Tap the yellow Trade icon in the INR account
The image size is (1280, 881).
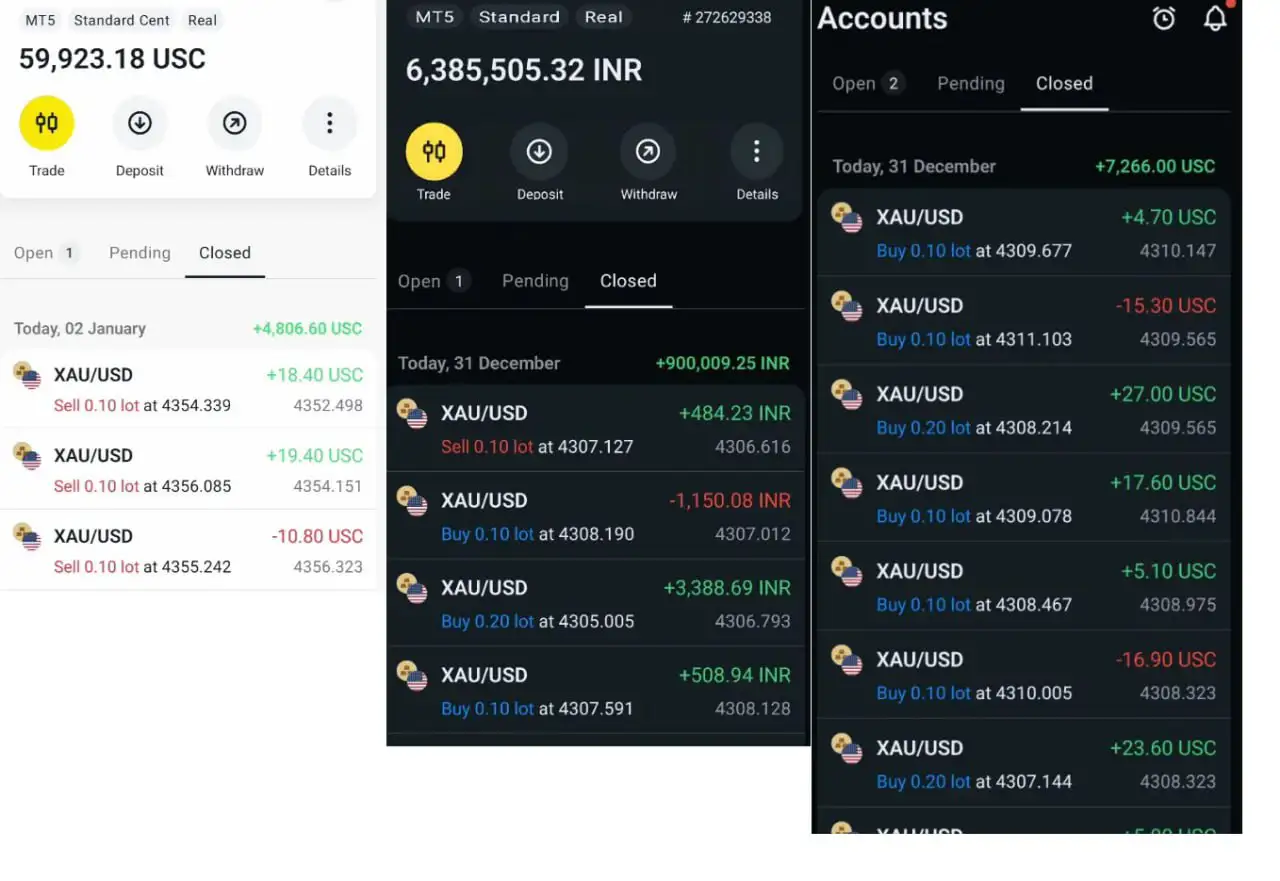click(x=434, y=151)
